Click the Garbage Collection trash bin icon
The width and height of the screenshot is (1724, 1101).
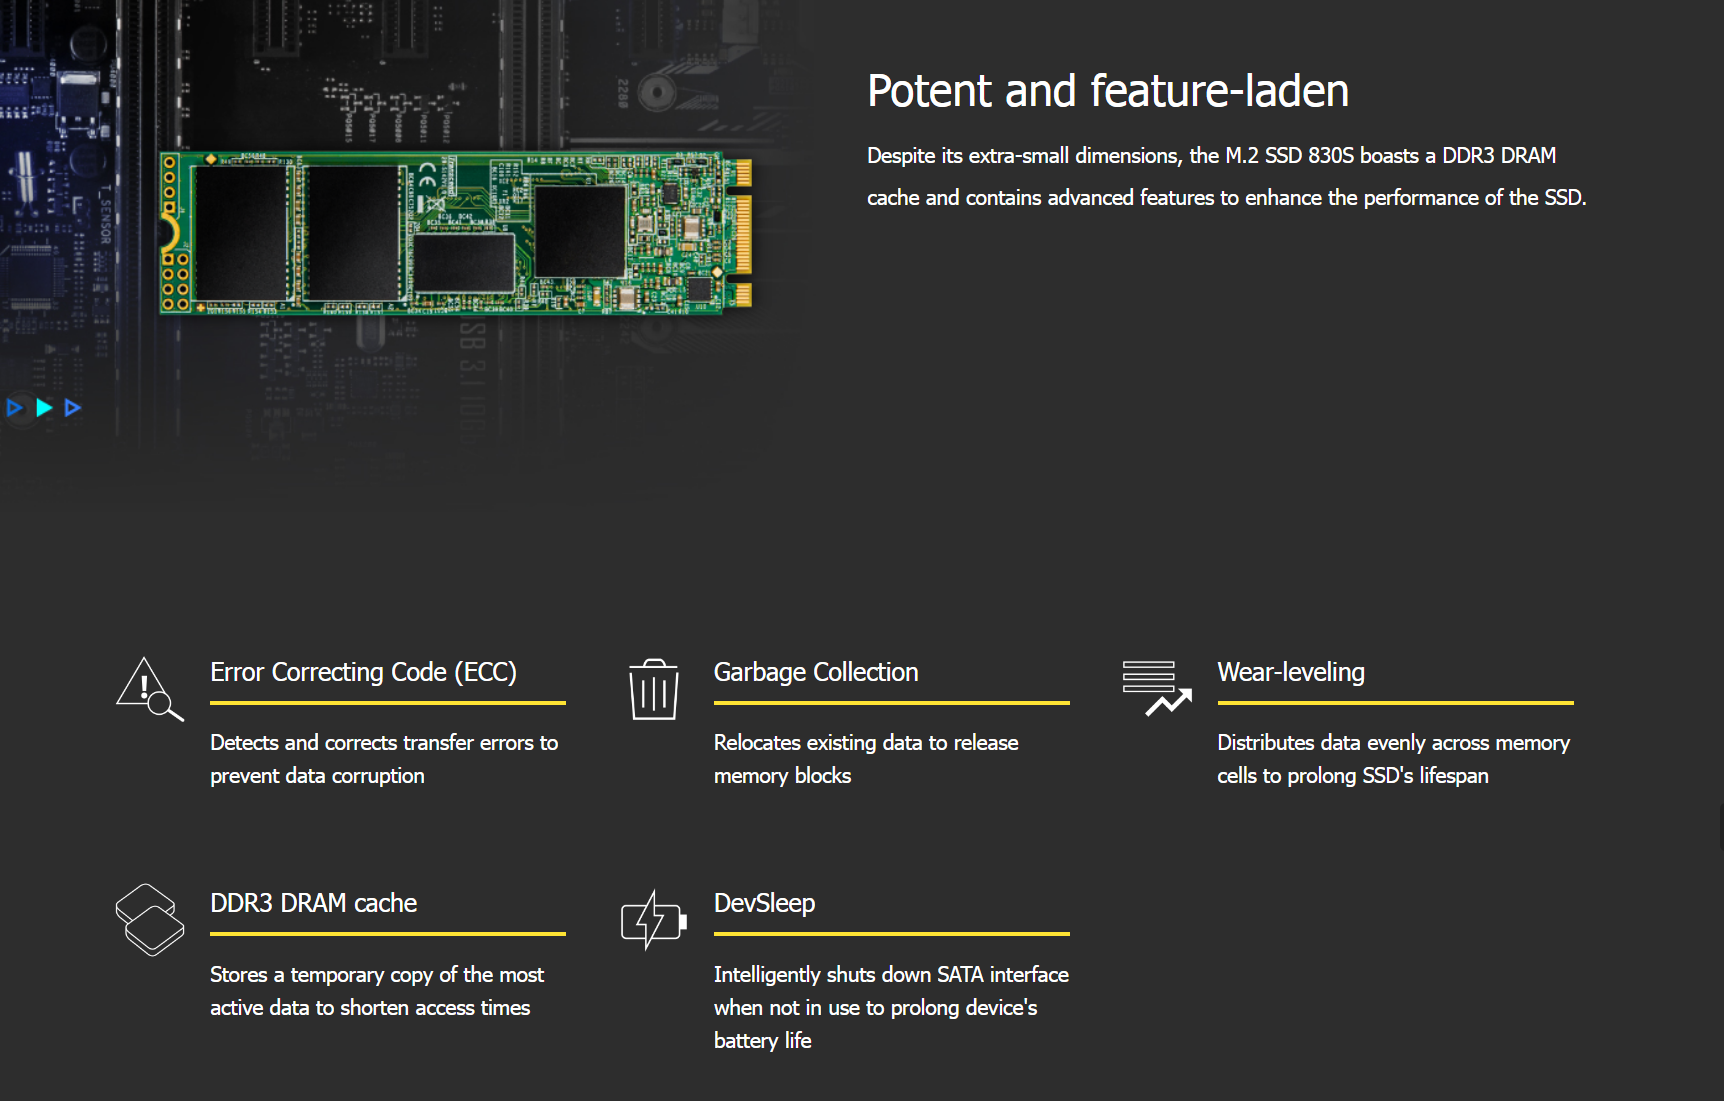pos(653,689)
